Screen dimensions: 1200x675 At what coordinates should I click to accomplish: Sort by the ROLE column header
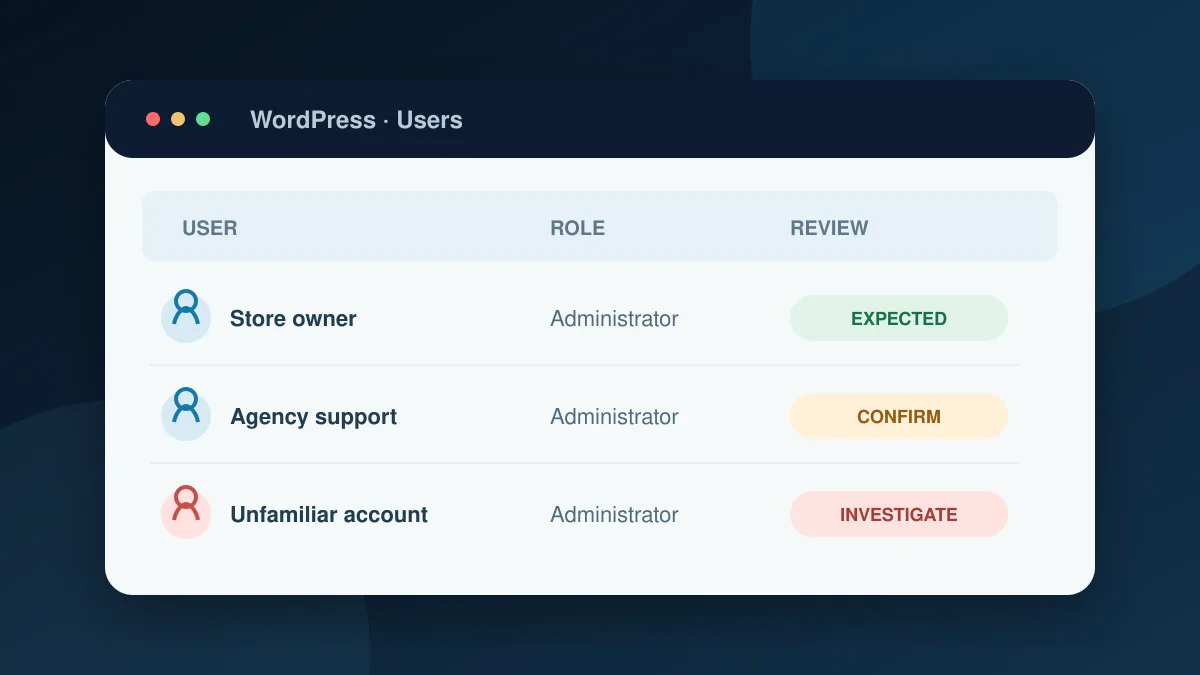(x=577, y=228)
